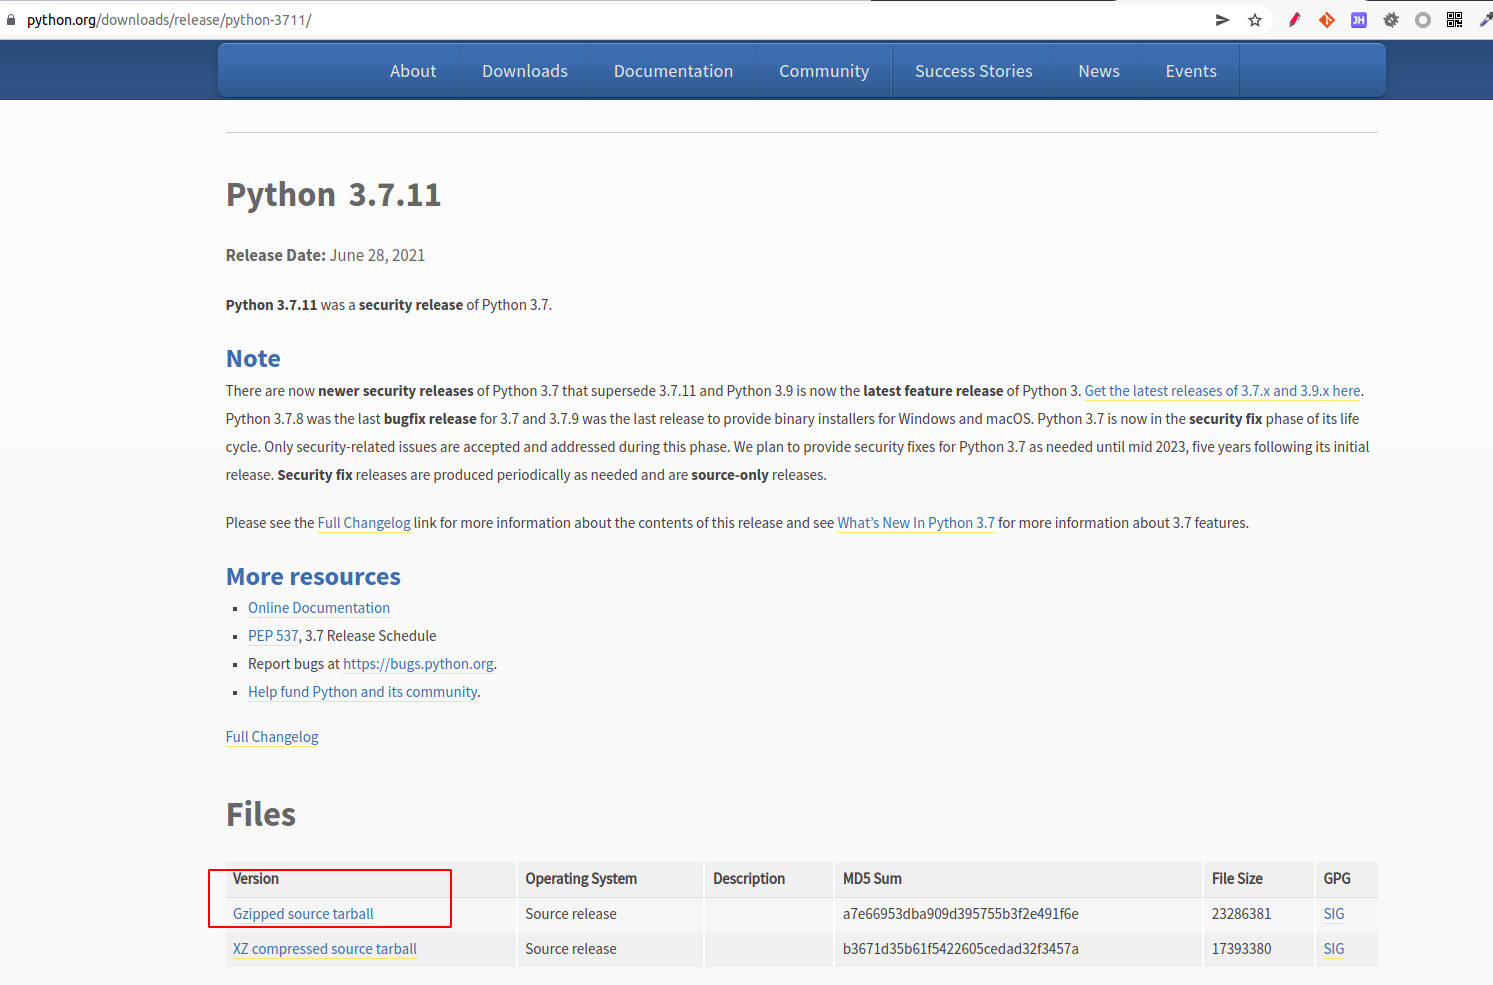Open Help fund Python and its community
This screenshot has height=985, width=1493.
(363, 692)
